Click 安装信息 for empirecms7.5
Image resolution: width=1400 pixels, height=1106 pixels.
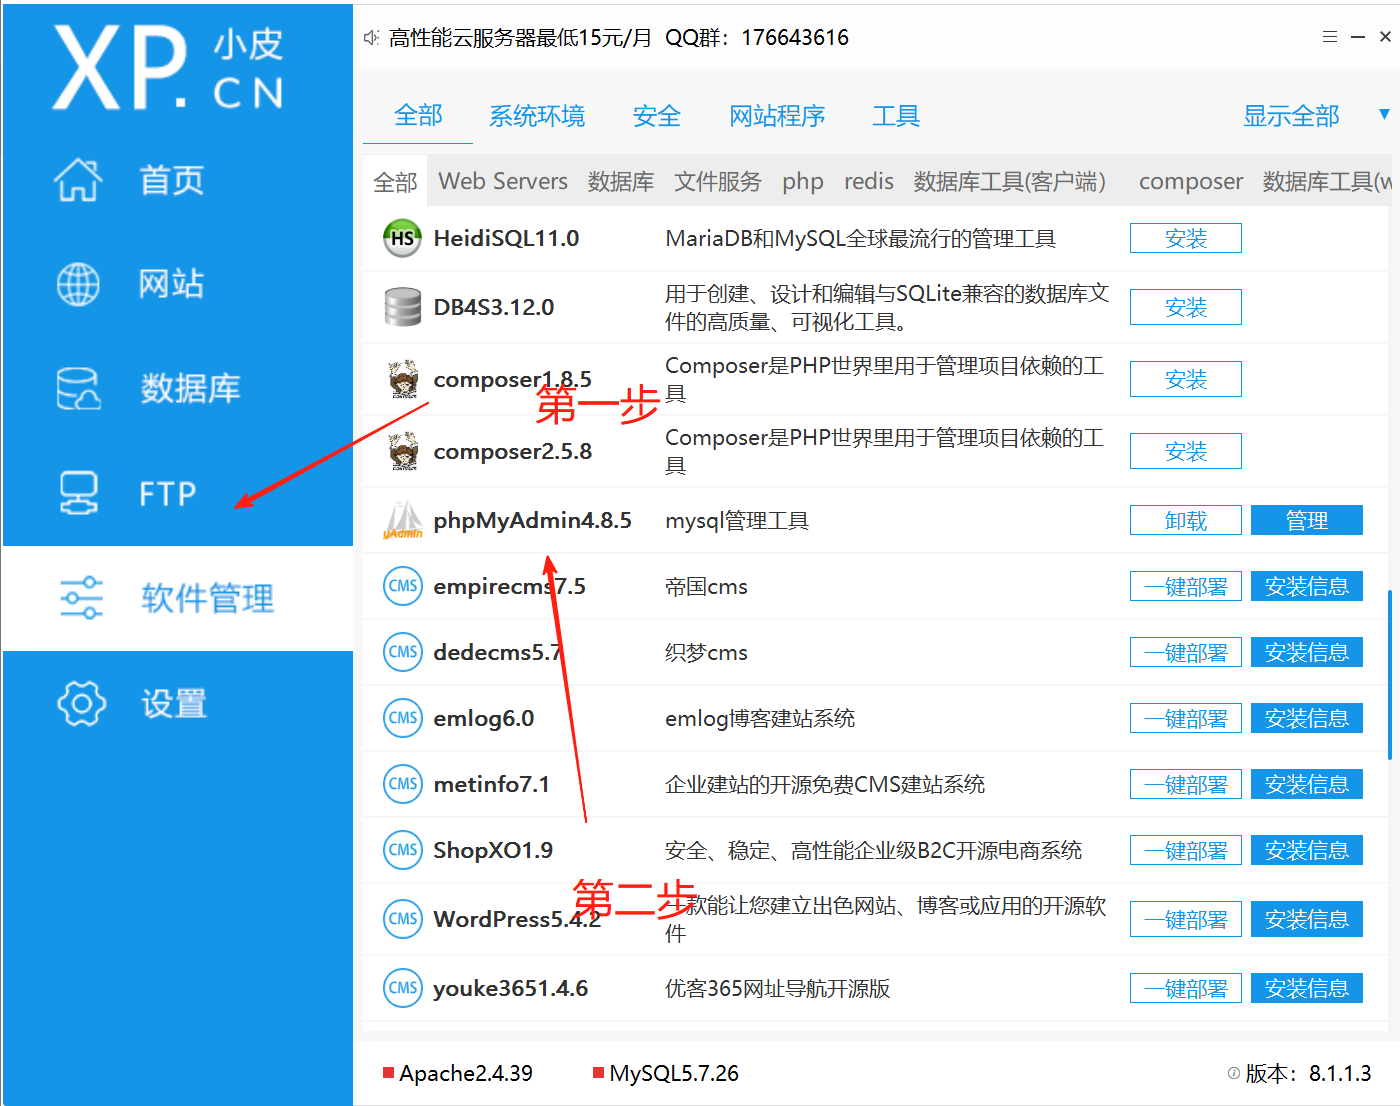point(1307,586)
